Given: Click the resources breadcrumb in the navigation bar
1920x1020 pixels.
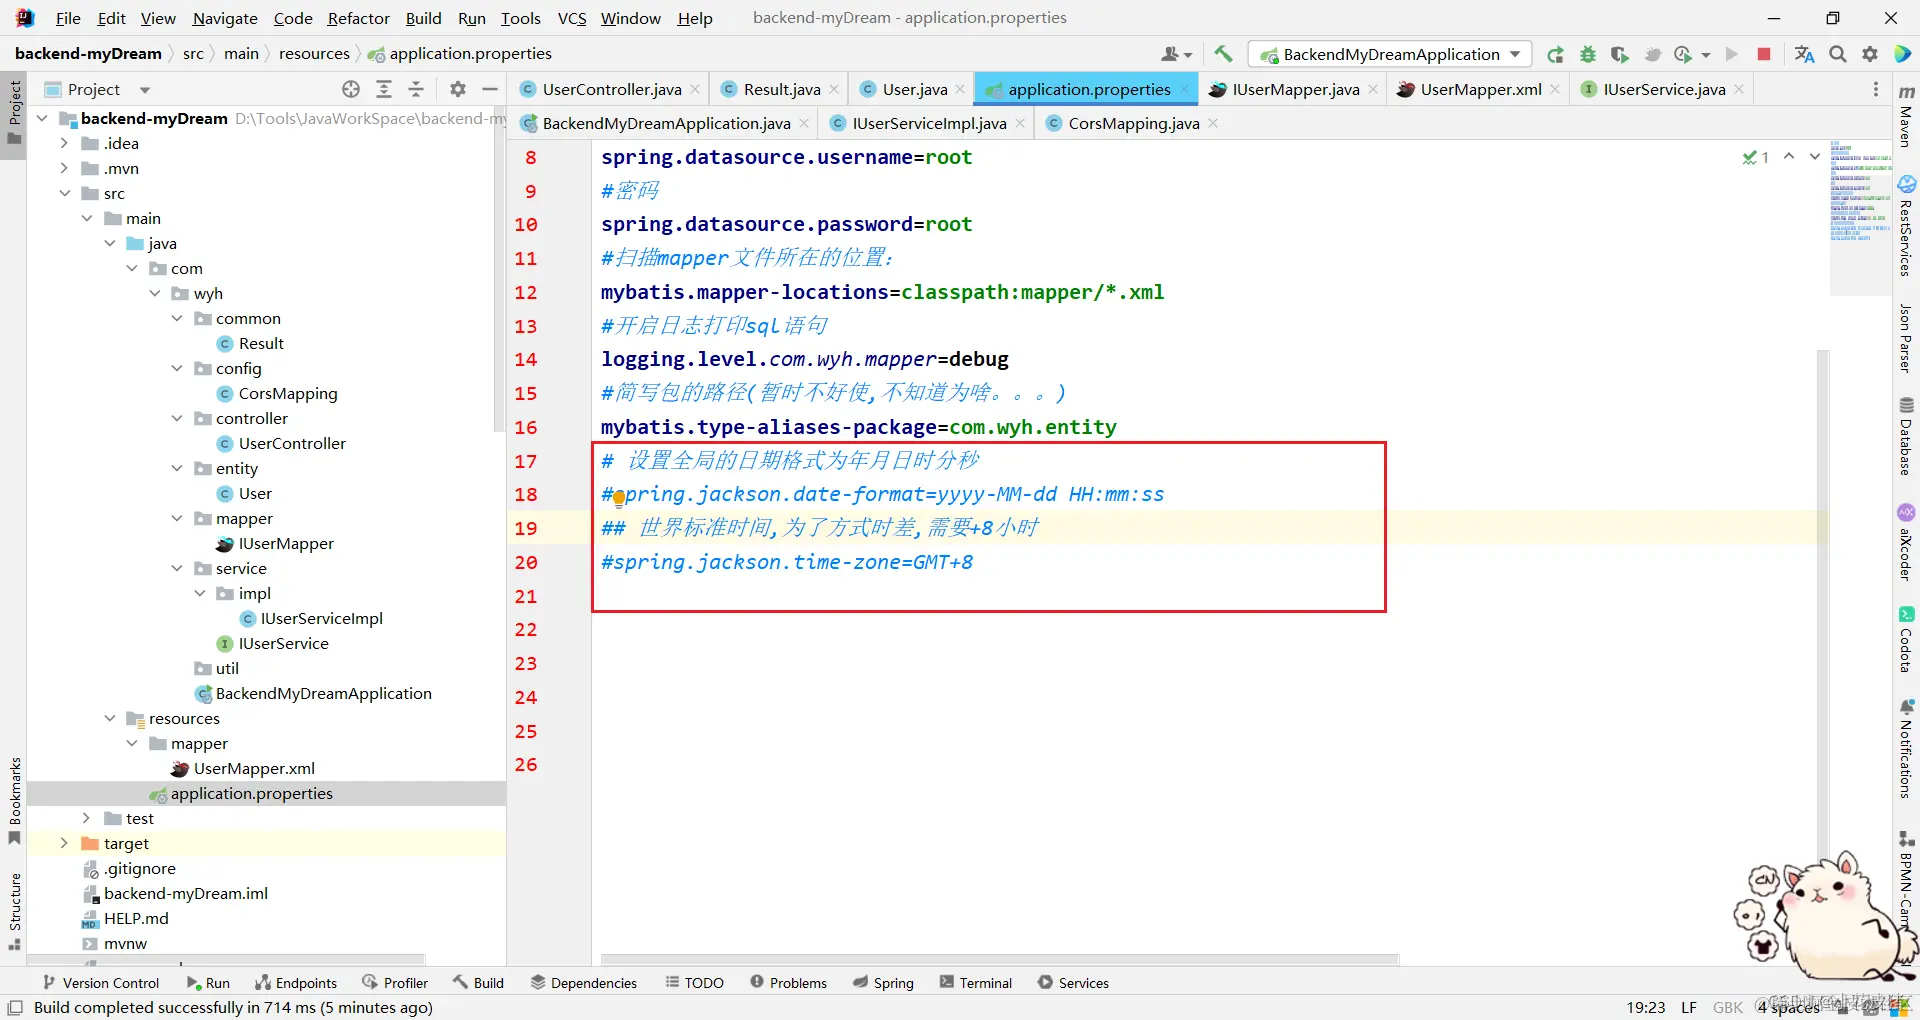Looking at the screenshot, I should (x=314, y=54).
